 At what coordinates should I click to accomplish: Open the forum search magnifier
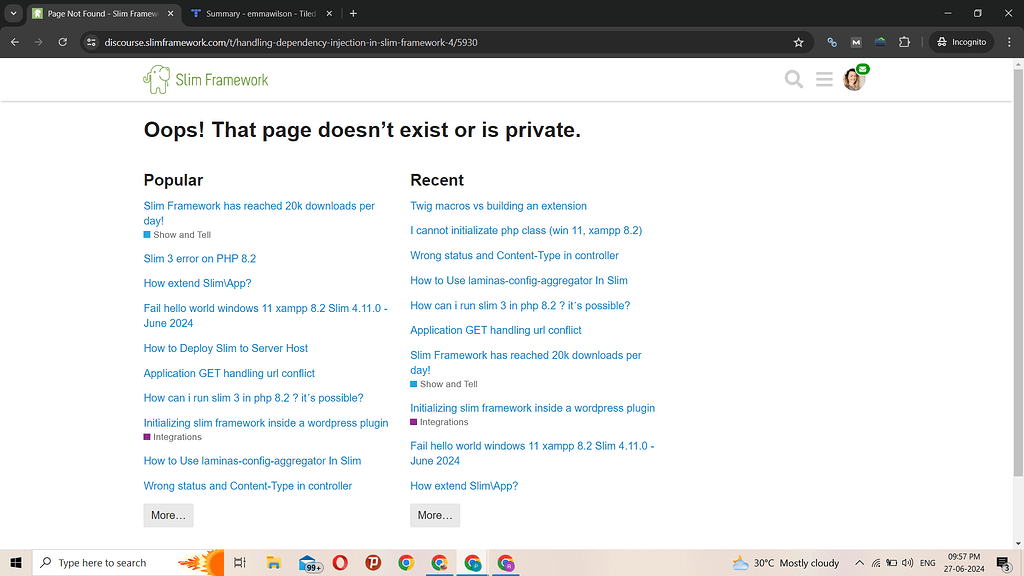click(x=793, y=78)
